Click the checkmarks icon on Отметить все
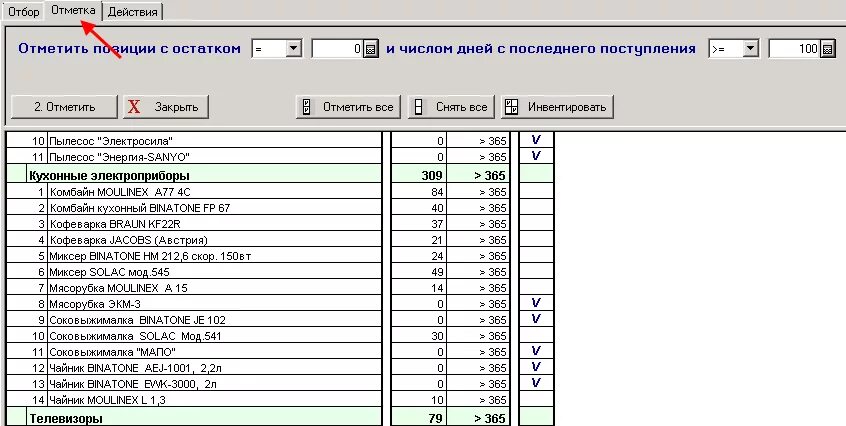 [306, 107]
